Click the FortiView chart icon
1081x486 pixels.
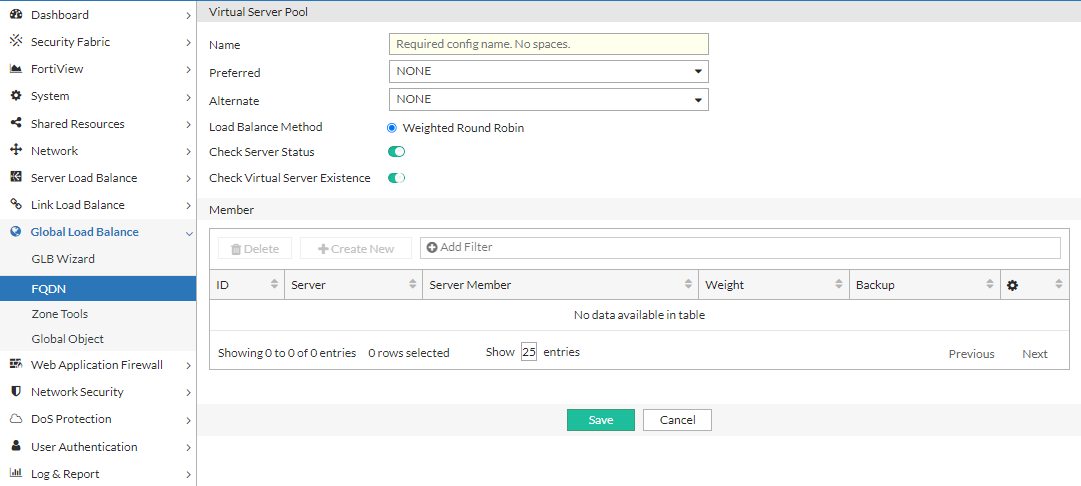(16, 69)
